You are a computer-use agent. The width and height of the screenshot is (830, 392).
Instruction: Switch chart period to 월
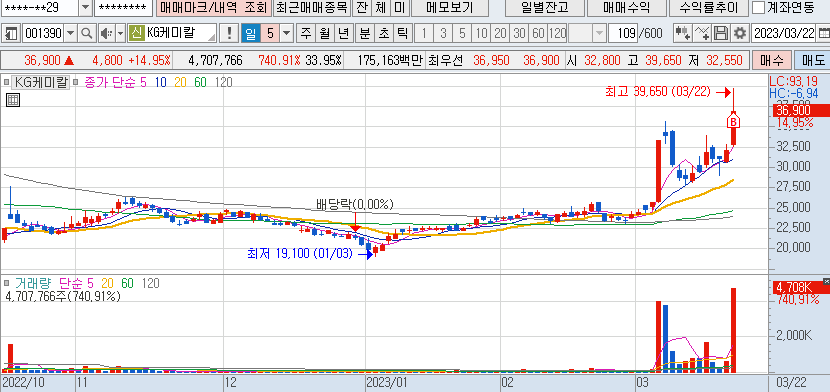click(324, 33)
